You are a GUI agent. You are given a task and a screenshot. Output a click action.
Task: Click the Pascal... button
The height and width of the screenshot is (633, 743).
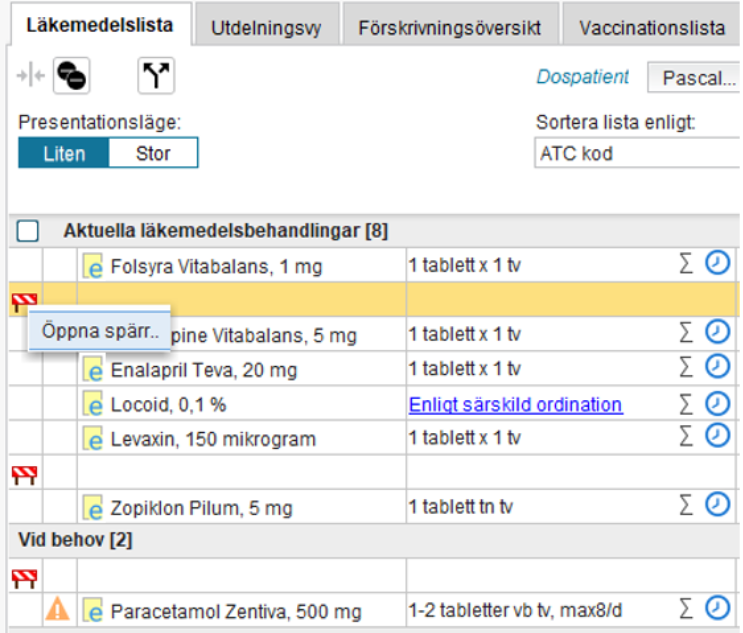click(x=696, y=77)
